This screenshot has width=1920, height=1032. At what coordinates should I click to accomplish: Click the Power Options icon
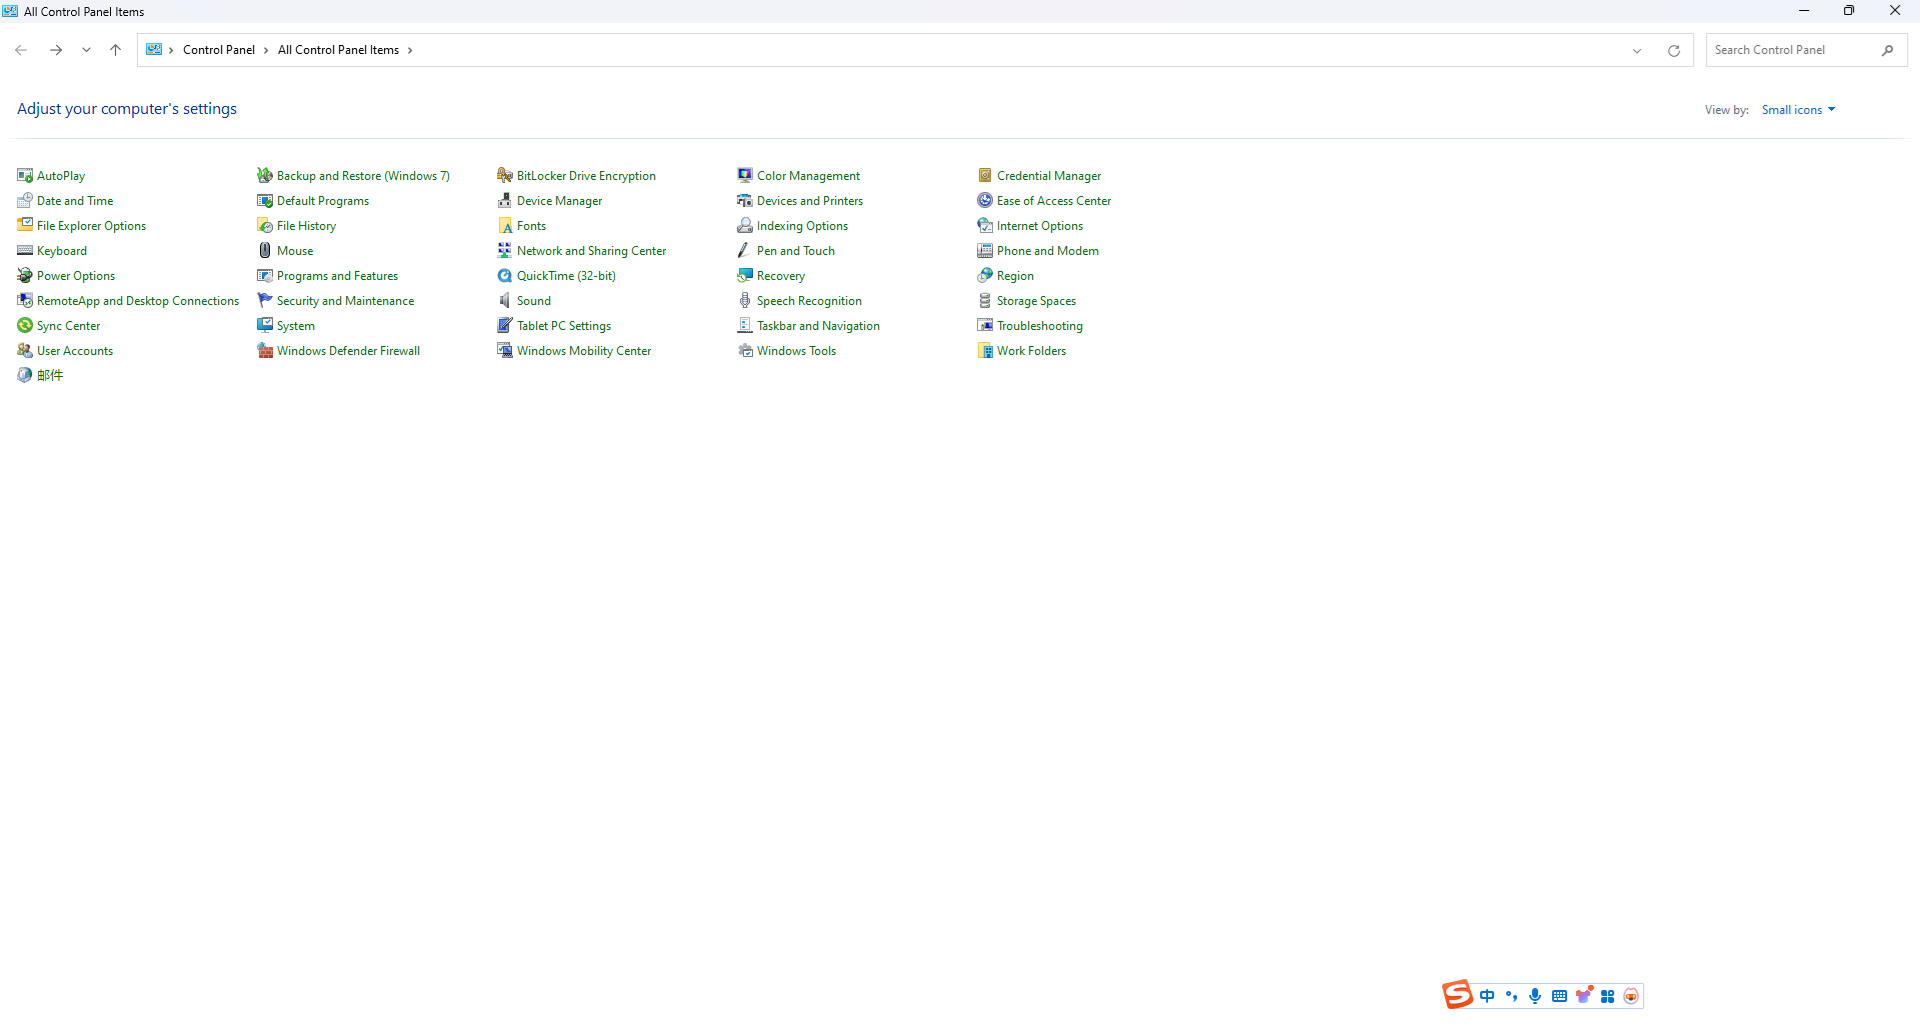(x=25, y=276)
